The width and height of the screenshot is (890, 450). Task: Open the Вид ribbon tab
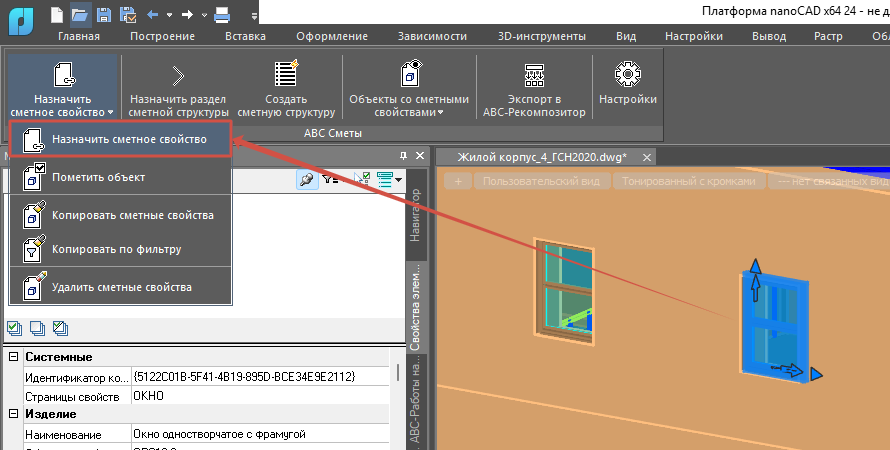(x=626, y=36)
